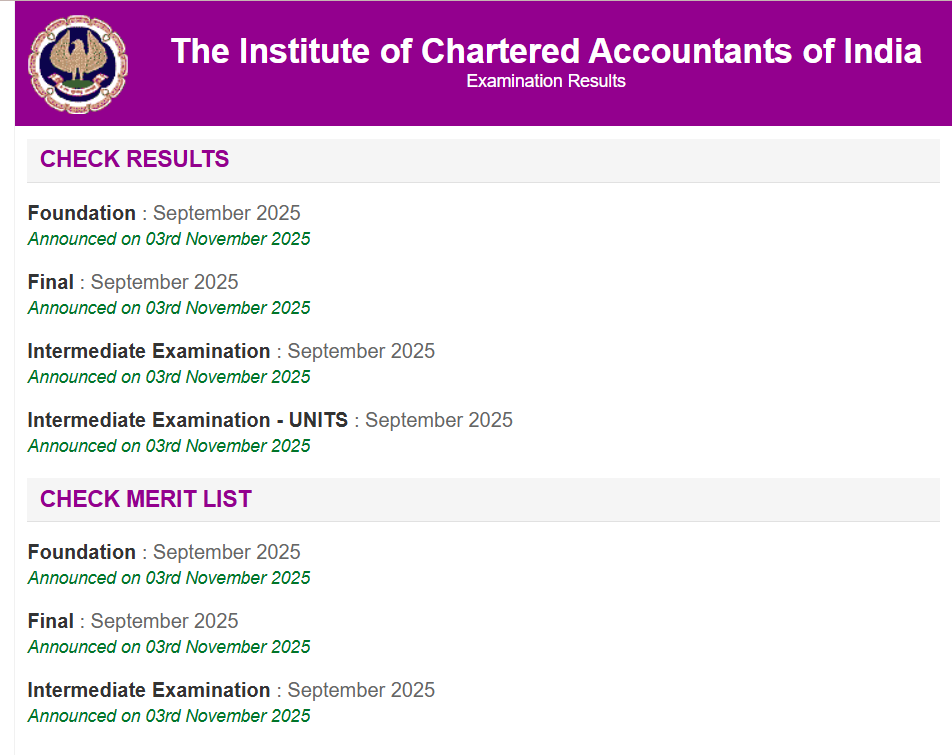952x755 pixels.
Task: Click announcement date below Intermediate Examination in Check Results
Action: [169, 377]
